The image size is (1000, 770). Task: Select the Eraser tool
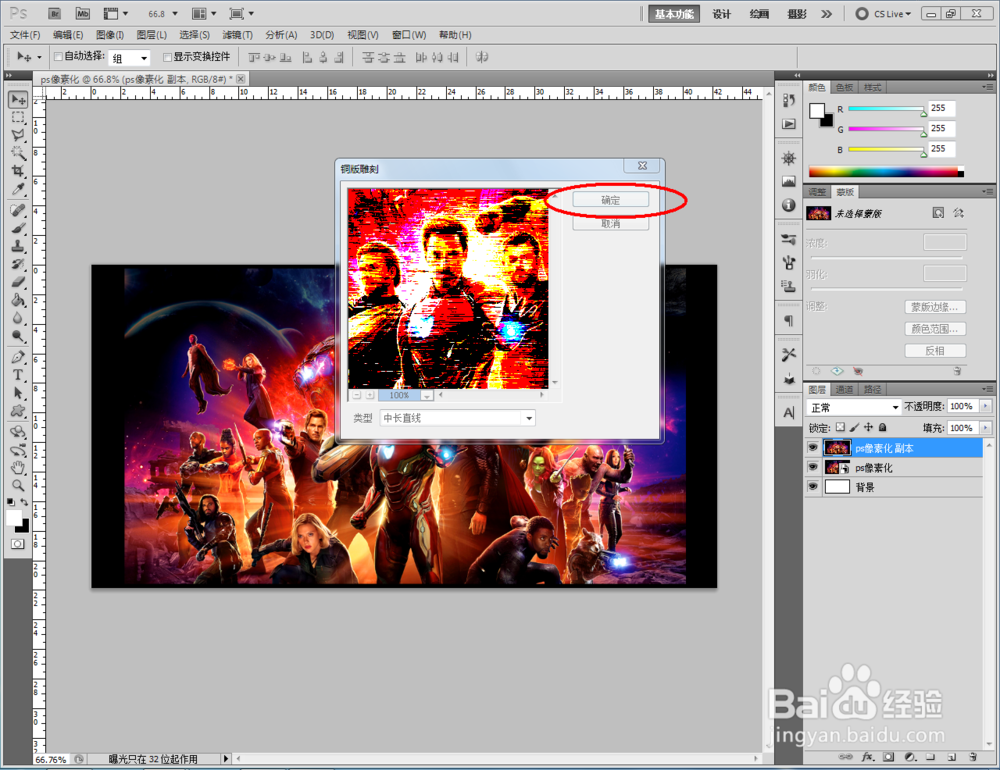[x=18, y=282]
